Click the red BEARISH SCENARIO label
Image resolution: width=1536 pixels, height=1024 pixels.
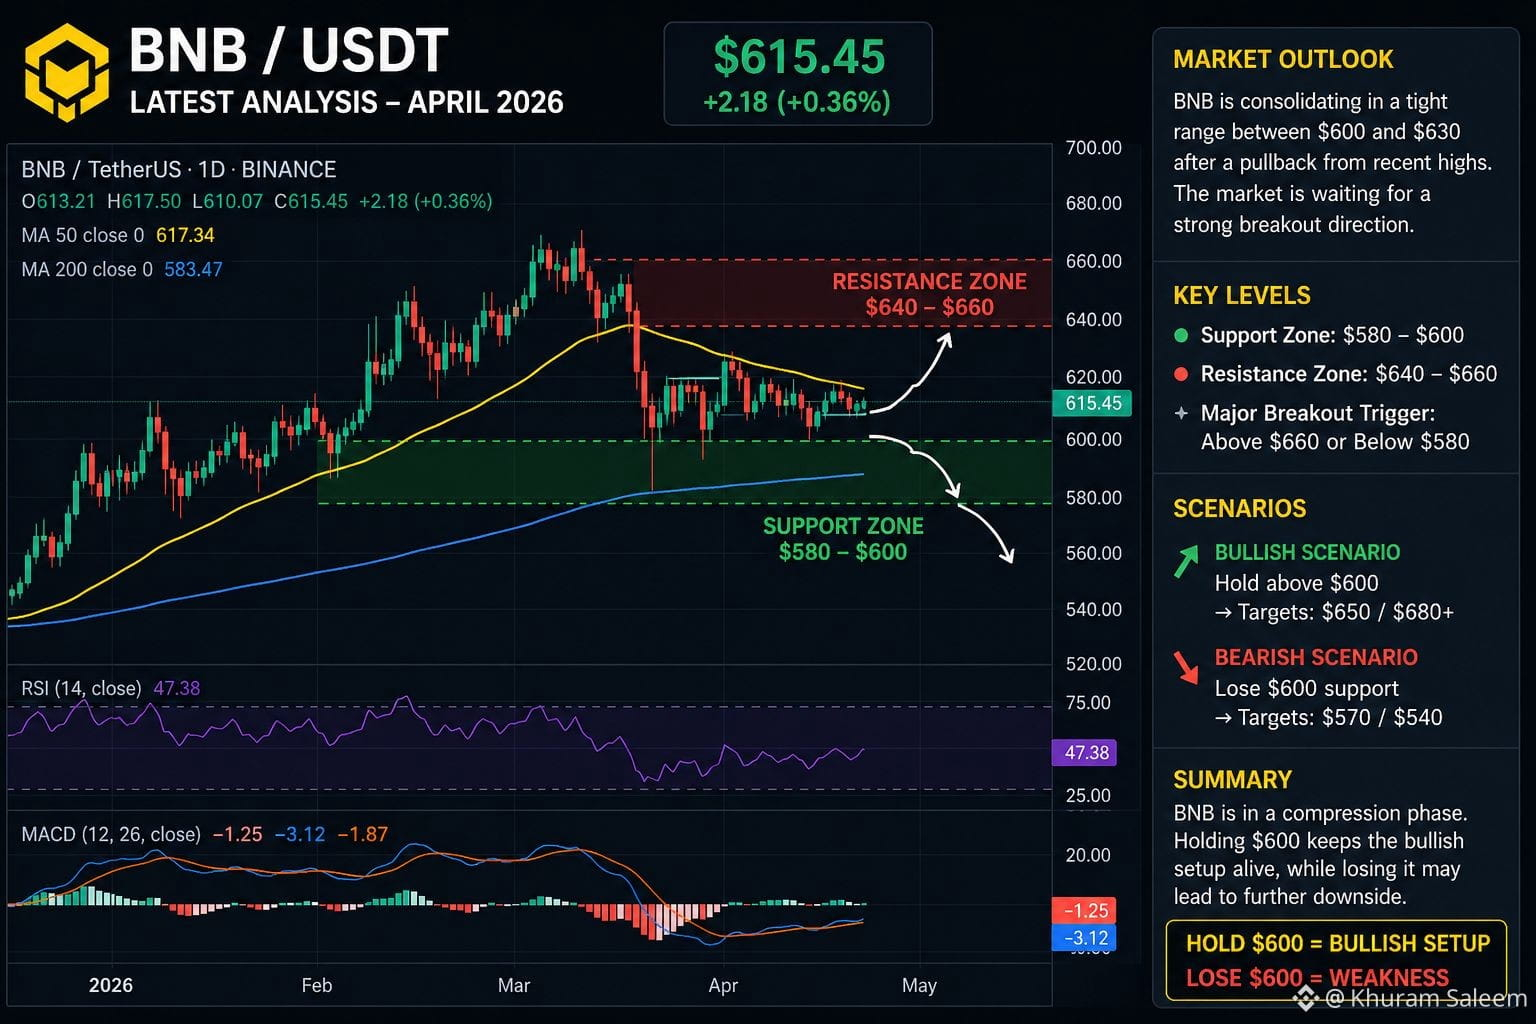pyautogui.click(x=1316, y=657)
